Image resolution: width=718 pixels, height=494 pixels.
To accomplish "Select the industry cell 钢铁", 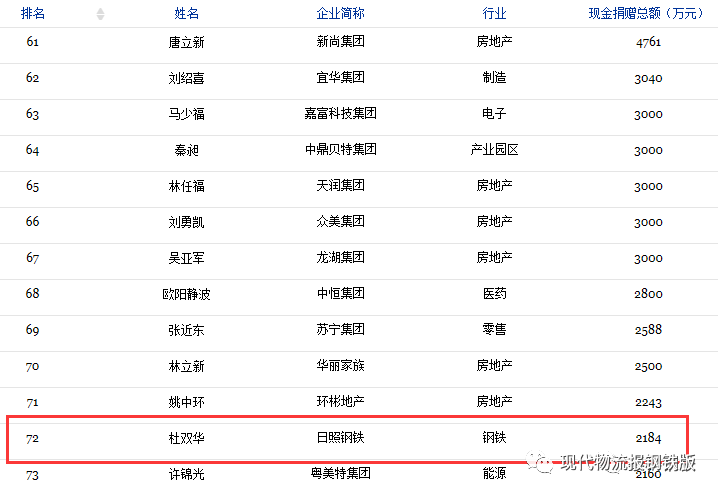I will (494, 438).
